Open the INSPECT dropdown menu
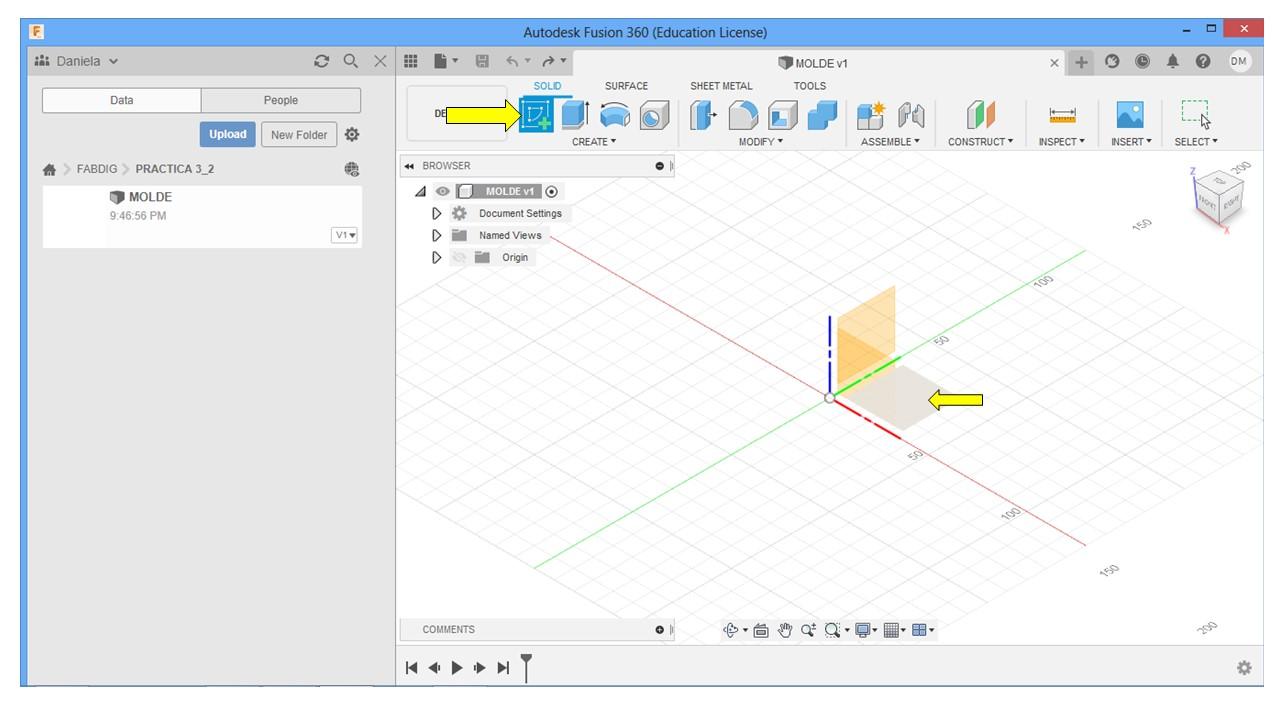 (1061, 142)
